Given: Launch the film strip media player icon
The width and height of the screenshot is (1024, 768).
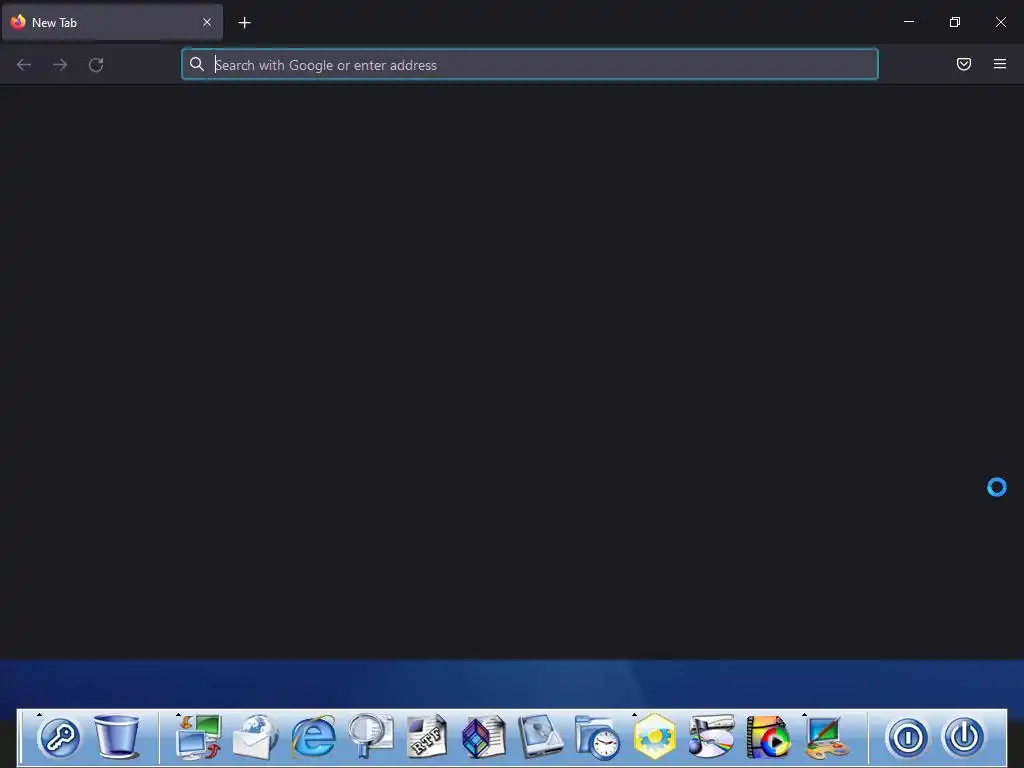Looking at the screenshot, I should pos(768,737).
